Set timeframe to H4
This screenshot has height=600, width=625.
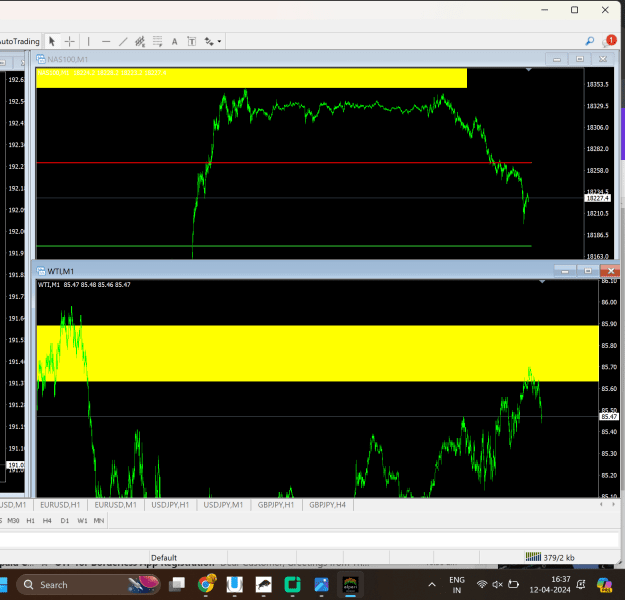coord(47,521)
